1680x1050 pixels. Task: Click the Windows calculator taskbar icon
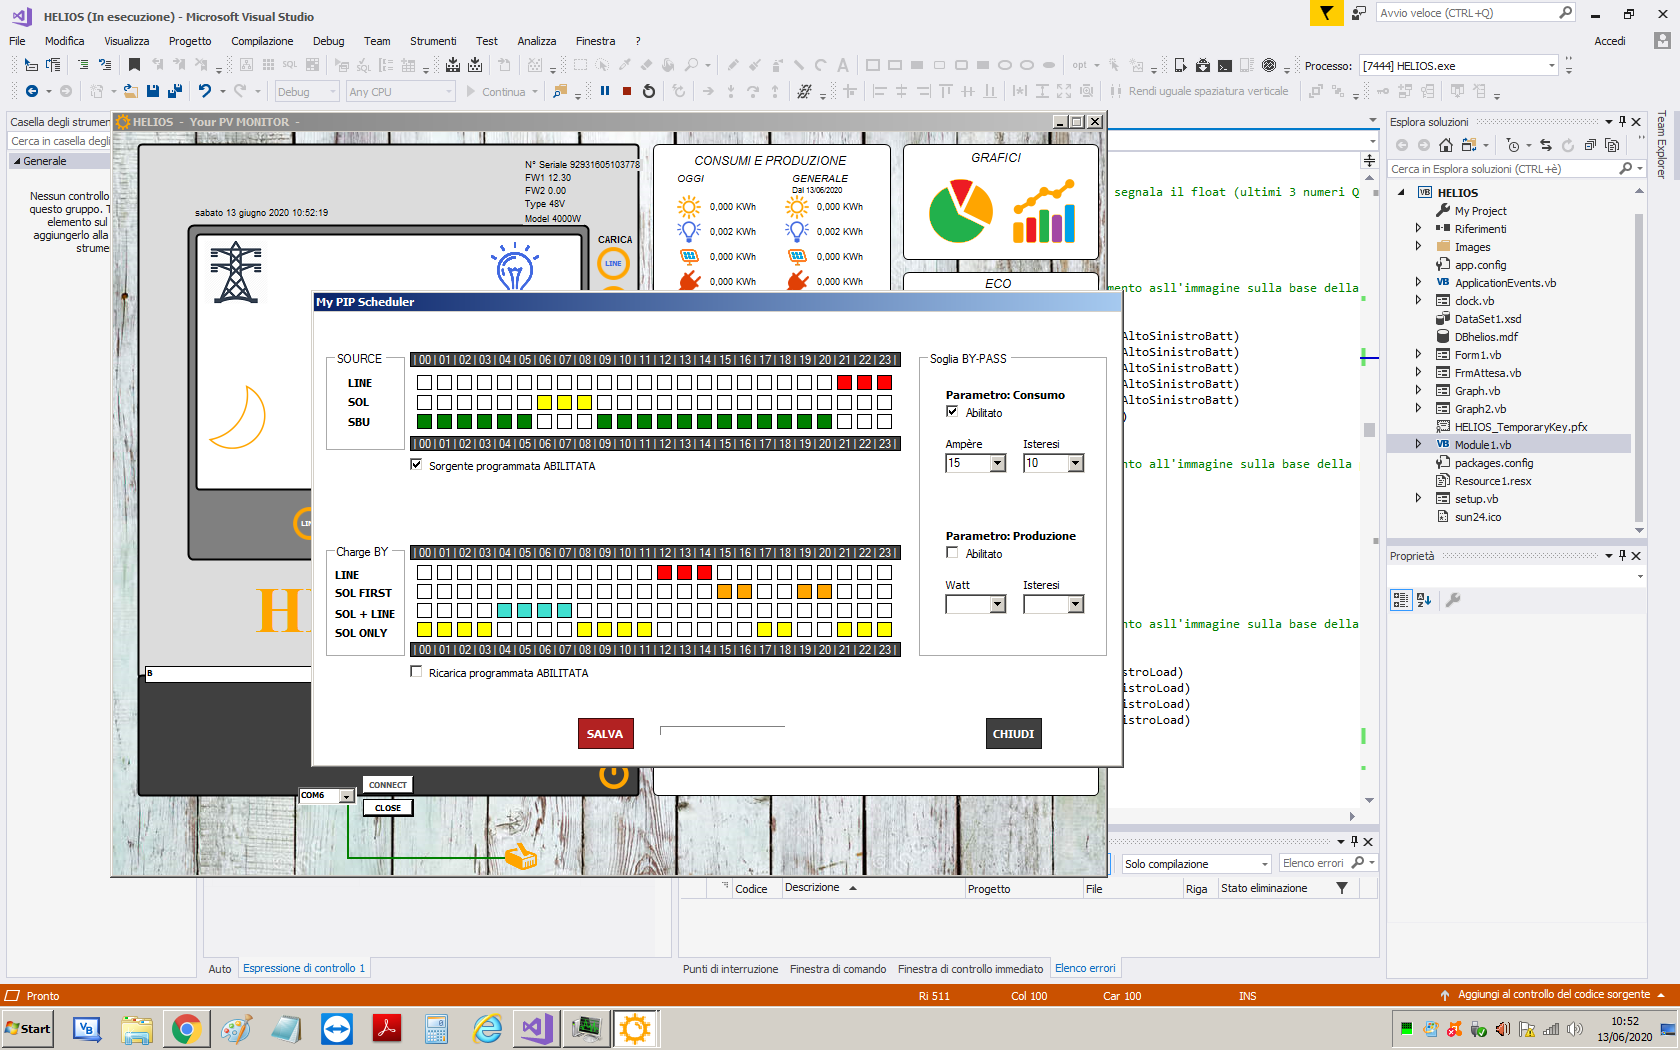point(437,1029)
